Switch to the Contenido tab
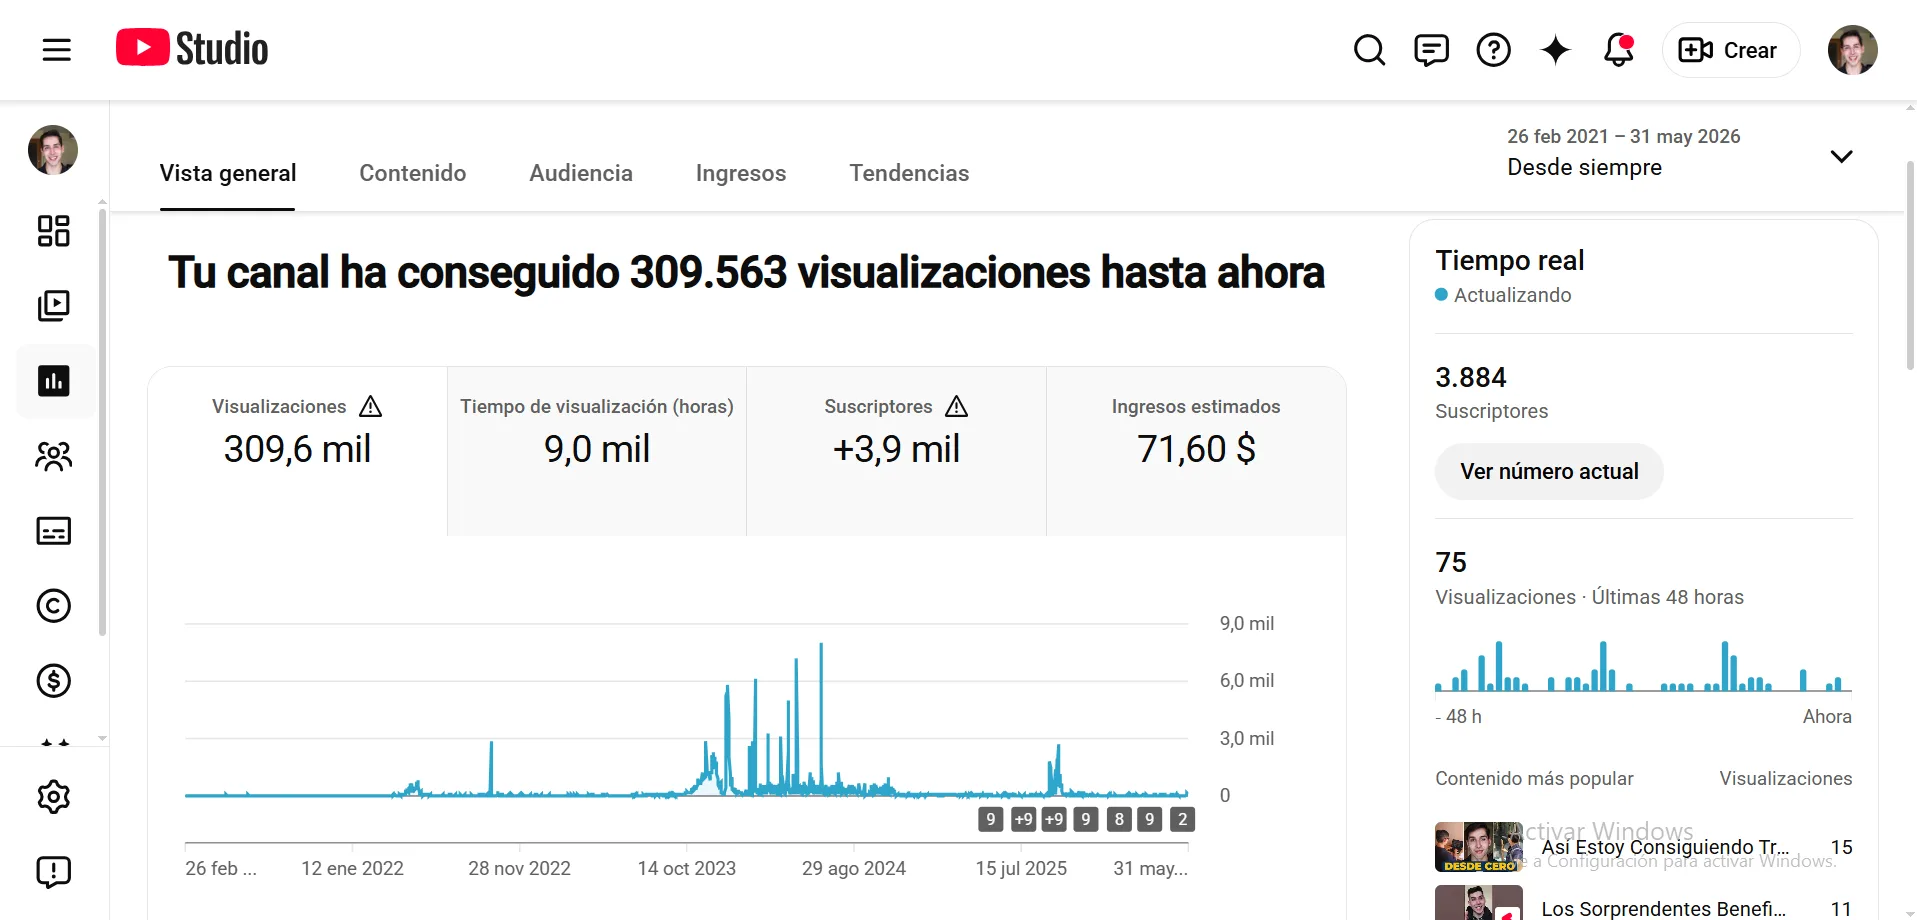 [x=413, y=173]
